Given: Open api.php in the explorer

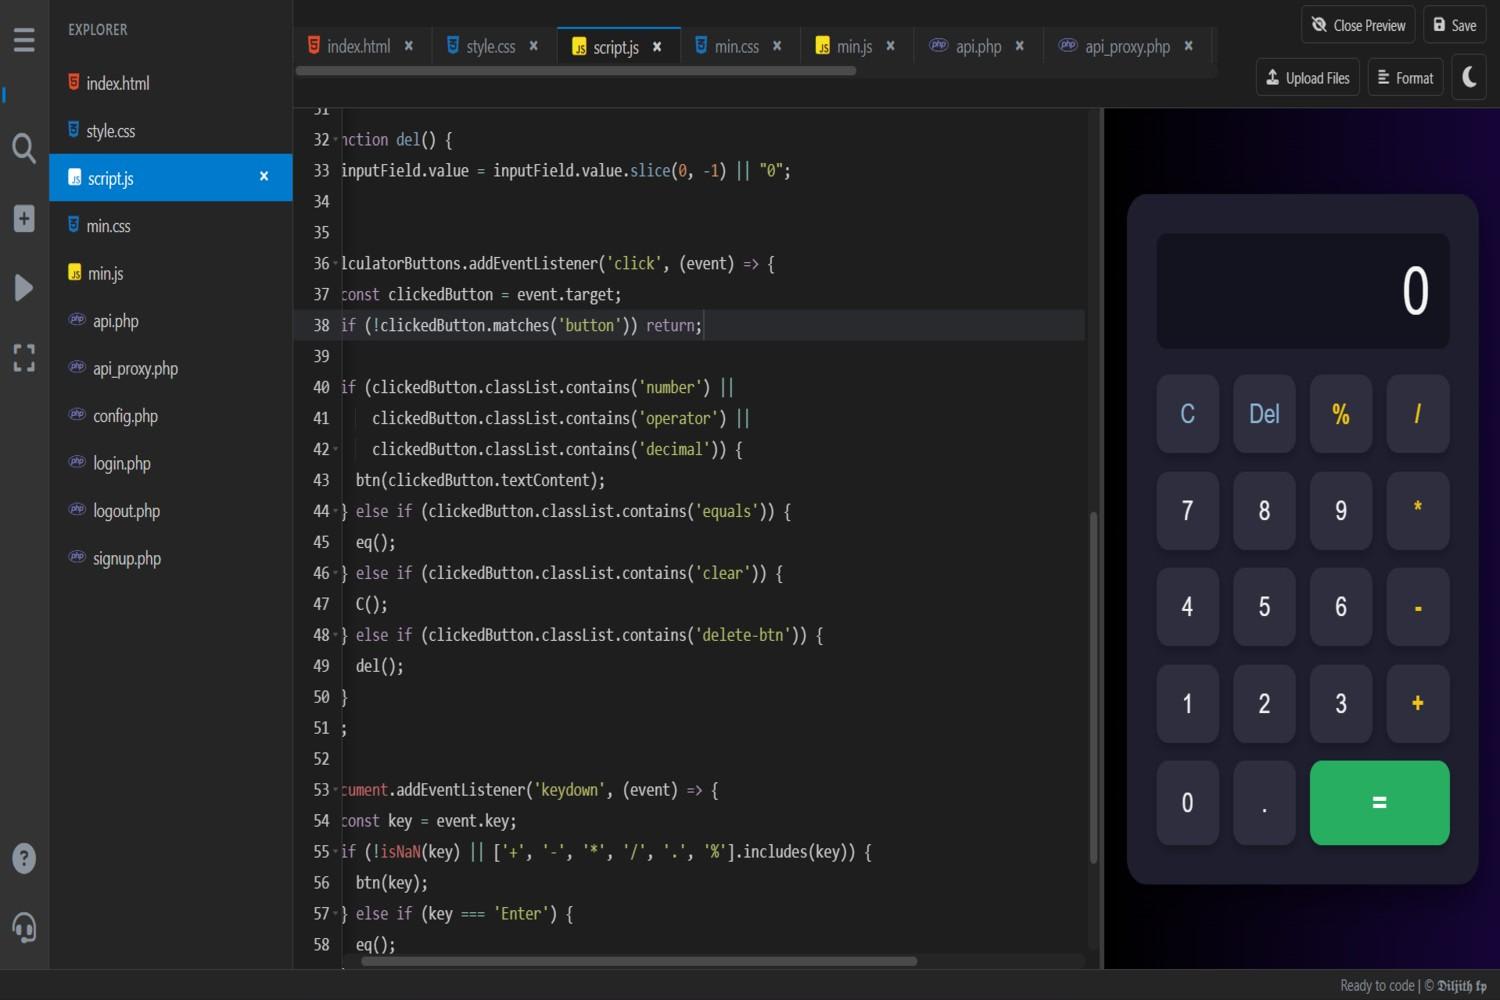Looking at the screenshot, I should (x=171, y=321).
